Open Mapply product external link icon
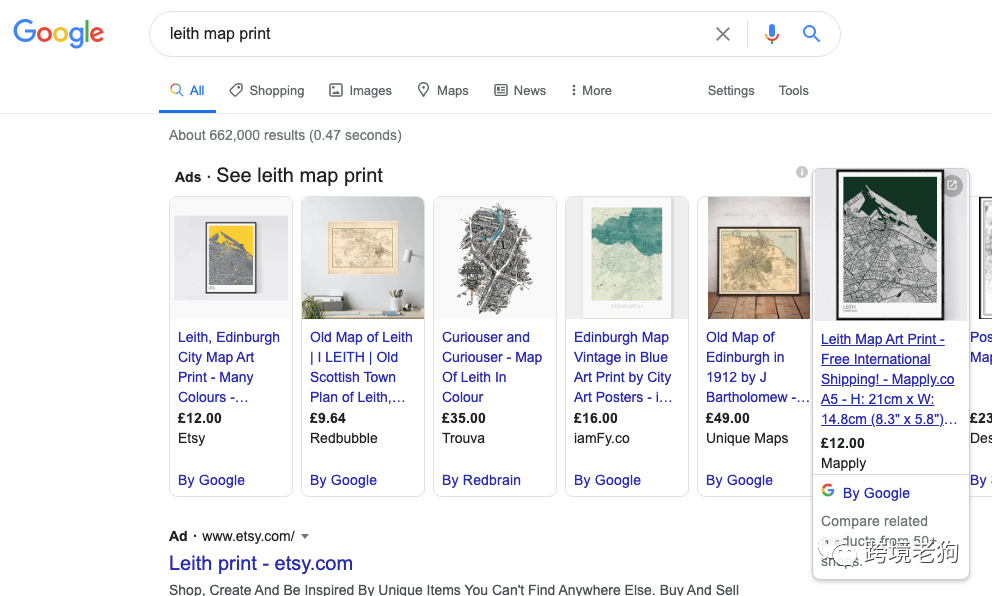Screen dimensions: 992x596 (x=952, y=185)
